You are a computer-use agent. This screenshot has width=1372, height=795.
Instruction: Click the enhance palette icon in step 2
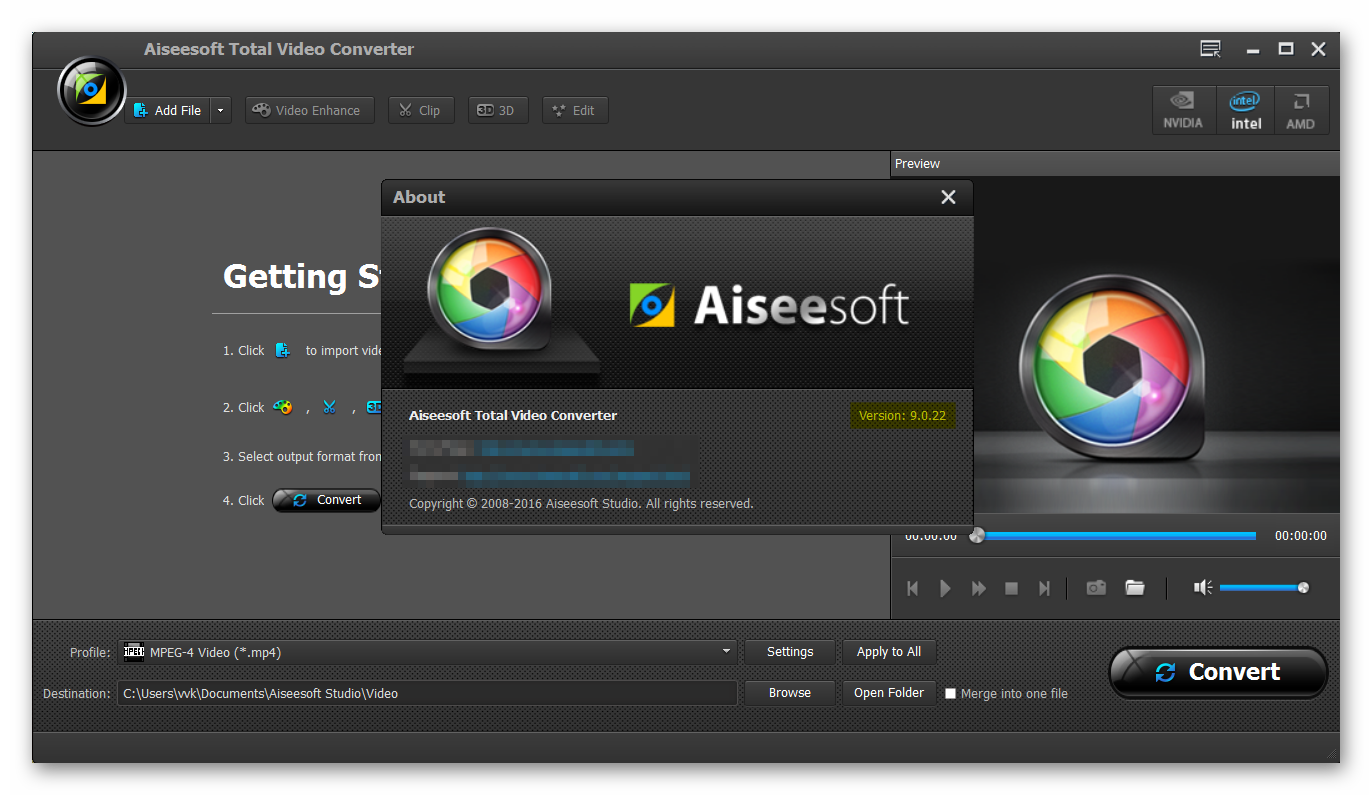click(283, 407)
